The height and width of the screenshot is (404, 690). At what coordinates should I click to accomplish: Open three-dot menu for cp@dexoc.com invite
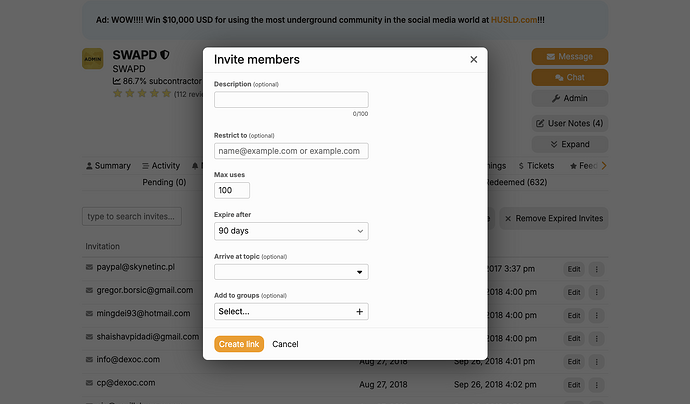pos(596,385)
